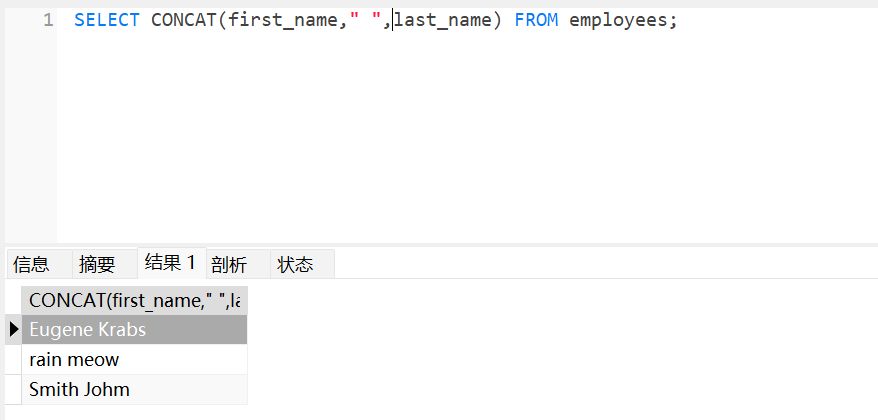Select the 结果 1 tab
The image size is (878, 420).
click(x=170, y=263)
